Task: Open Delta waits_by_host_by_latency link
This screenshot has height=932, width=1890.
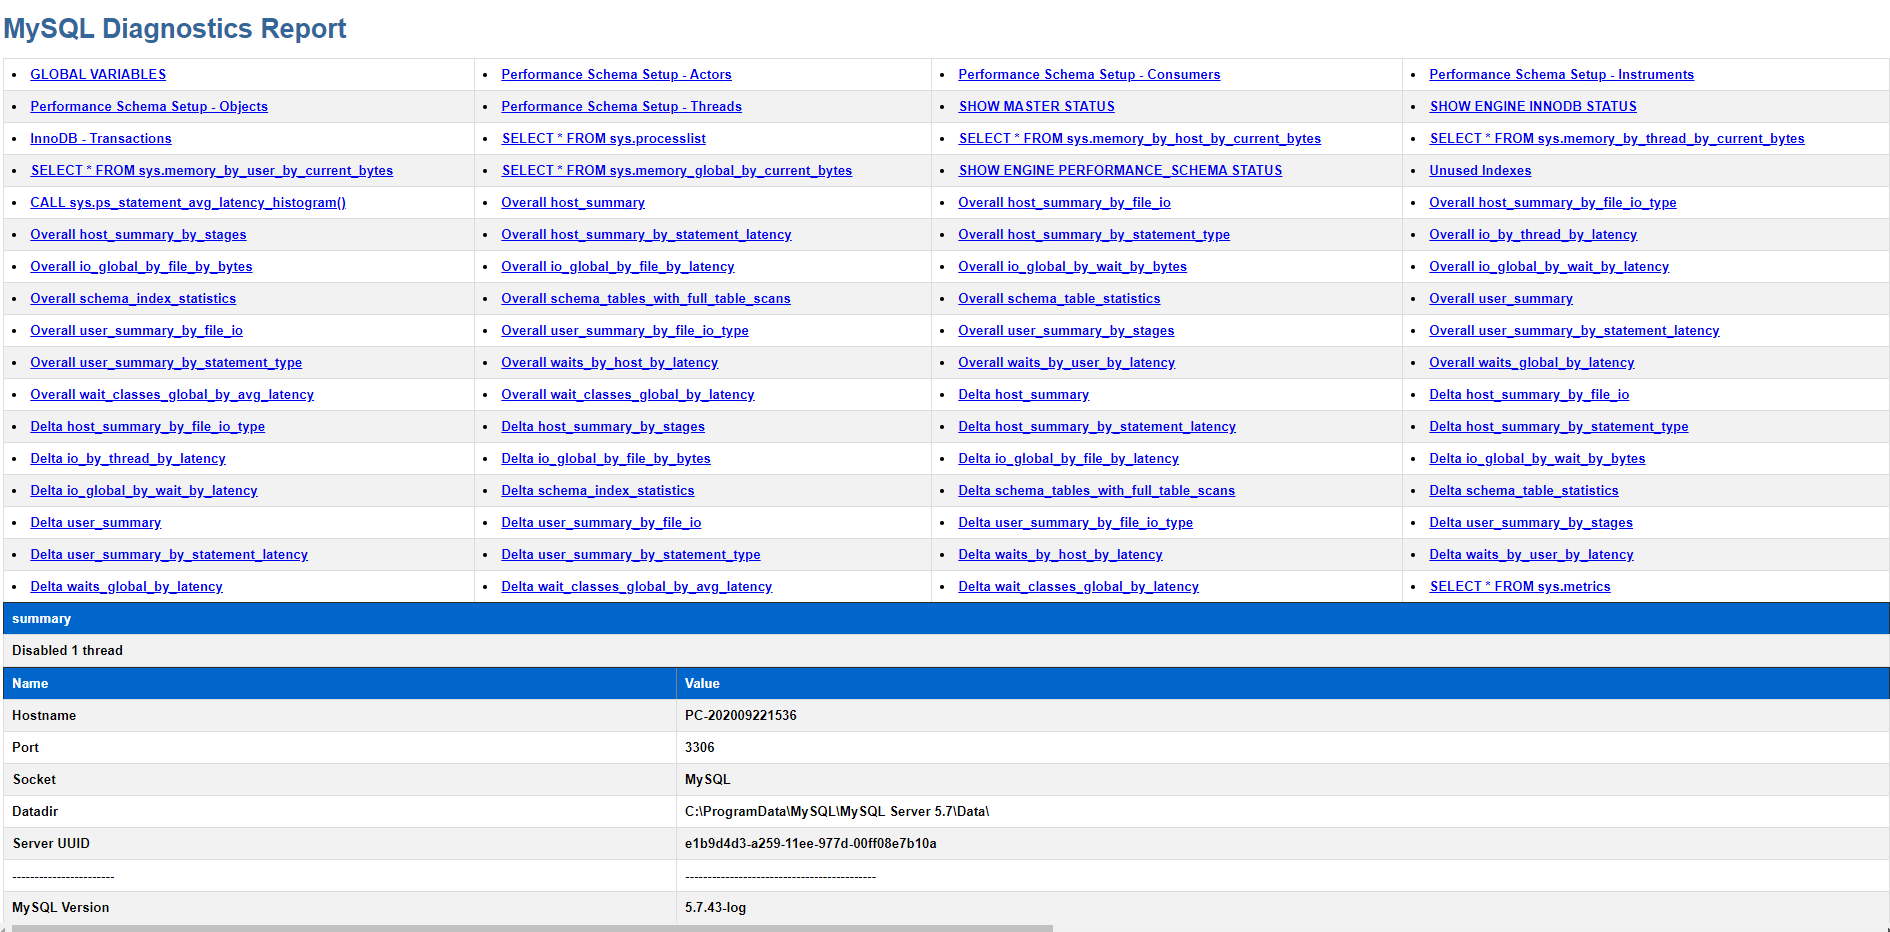Action: (1060, 555)
